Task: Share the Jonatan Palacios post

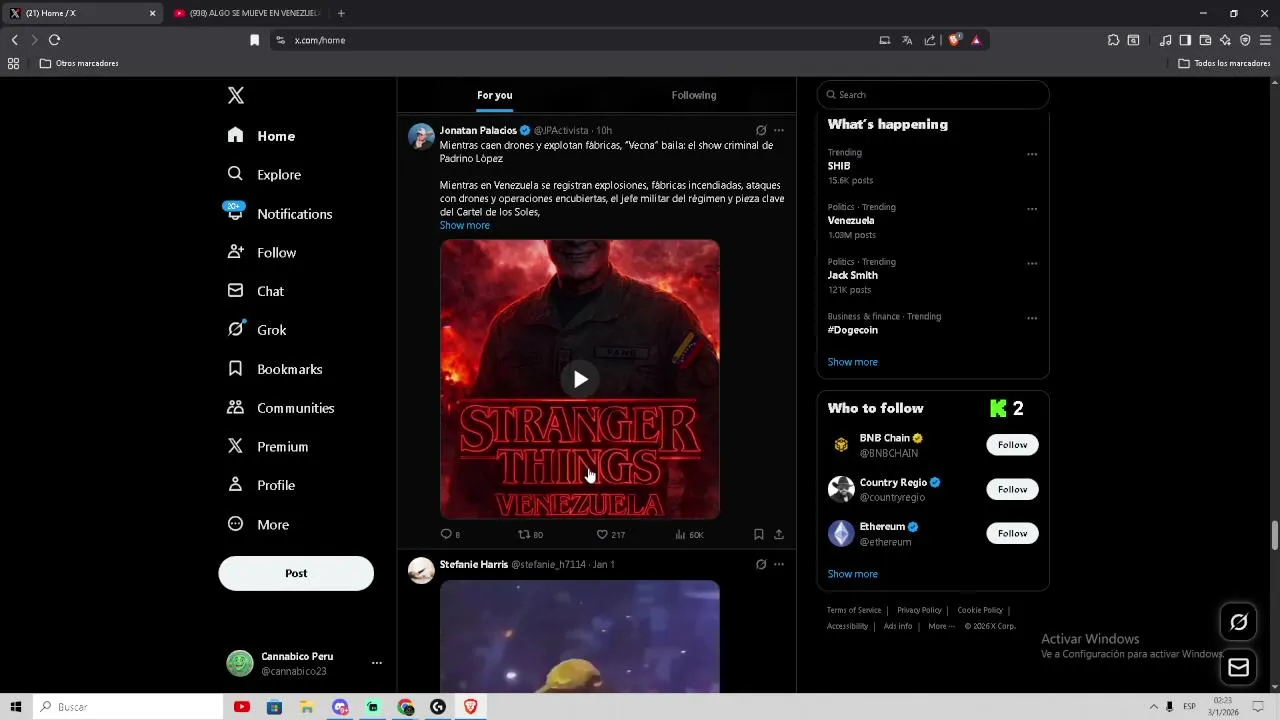Action: point(779,534)
